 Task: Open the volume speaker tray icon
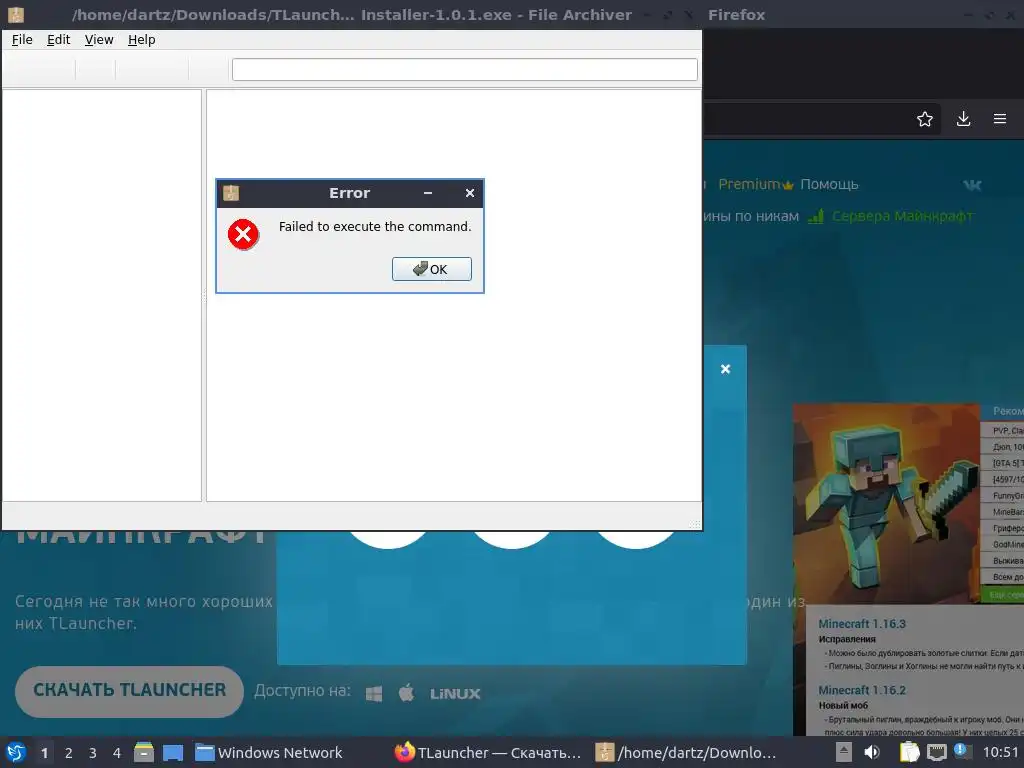click(x=872, y=752)
